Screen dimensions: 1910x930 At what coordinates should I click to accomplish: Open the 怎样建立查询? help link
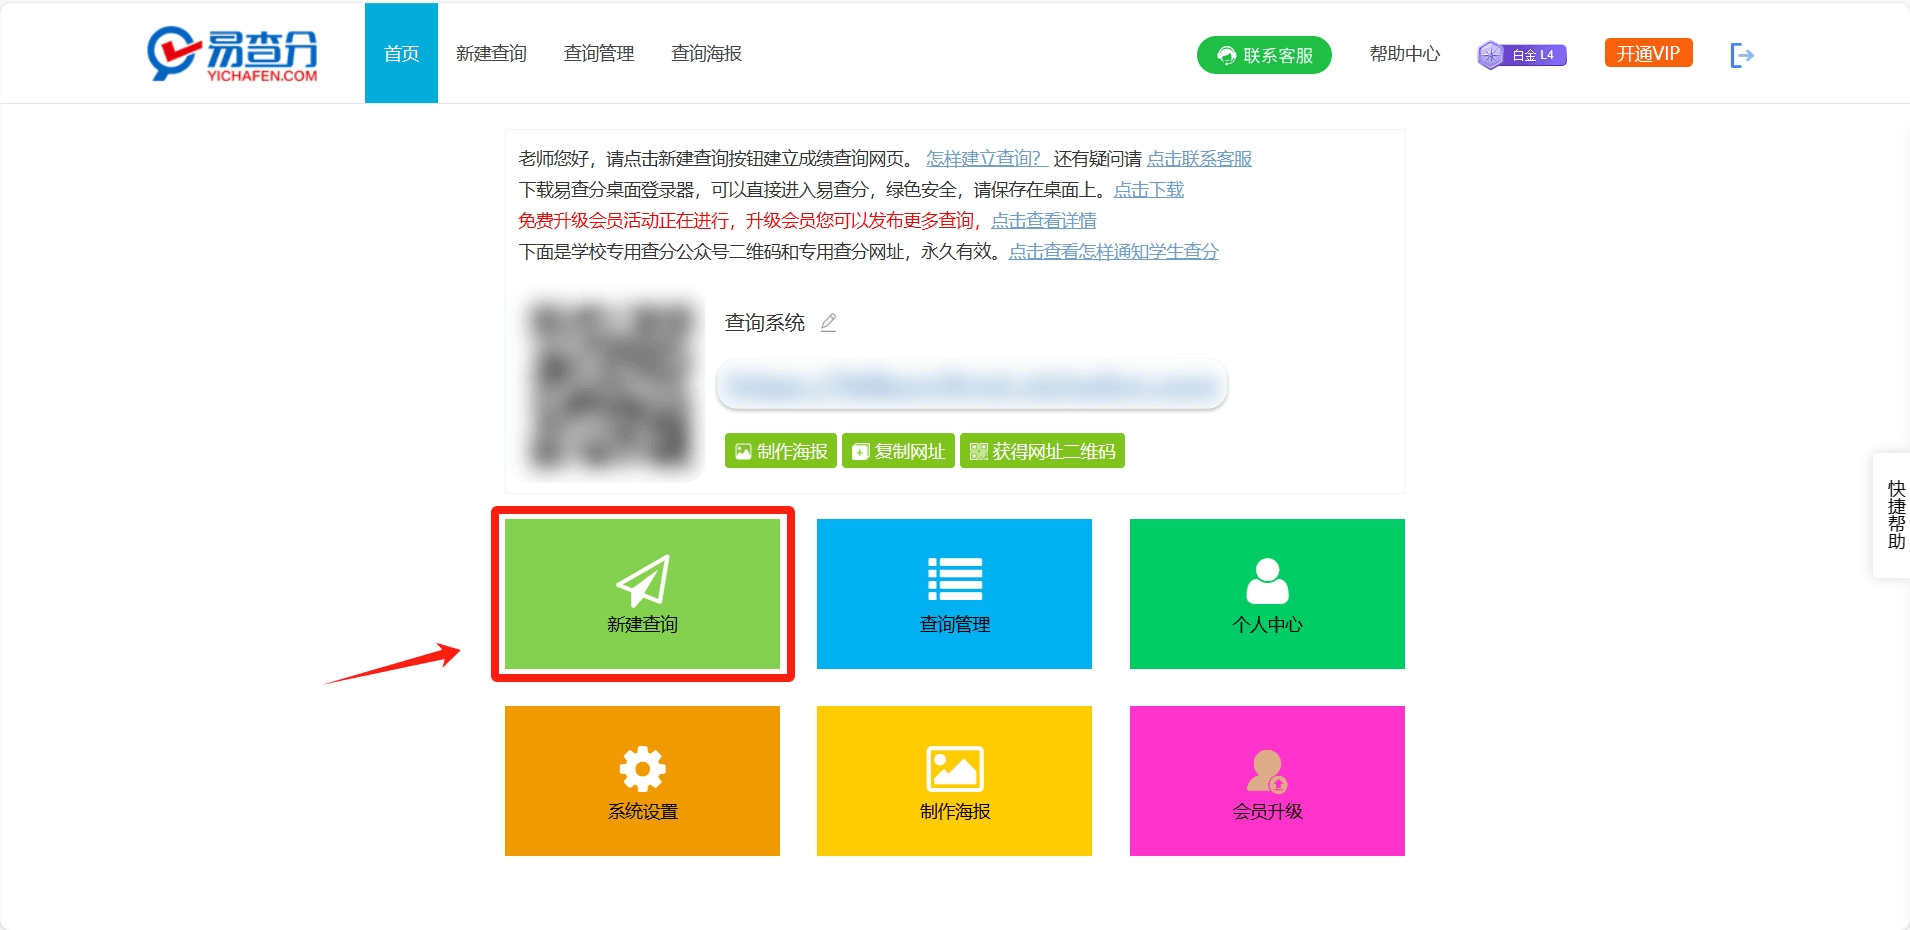[x=984, y=158]
